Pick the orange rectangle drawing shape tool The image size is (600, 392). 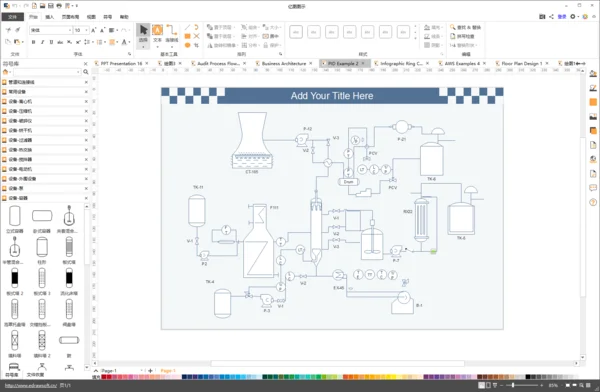(188, 36)
